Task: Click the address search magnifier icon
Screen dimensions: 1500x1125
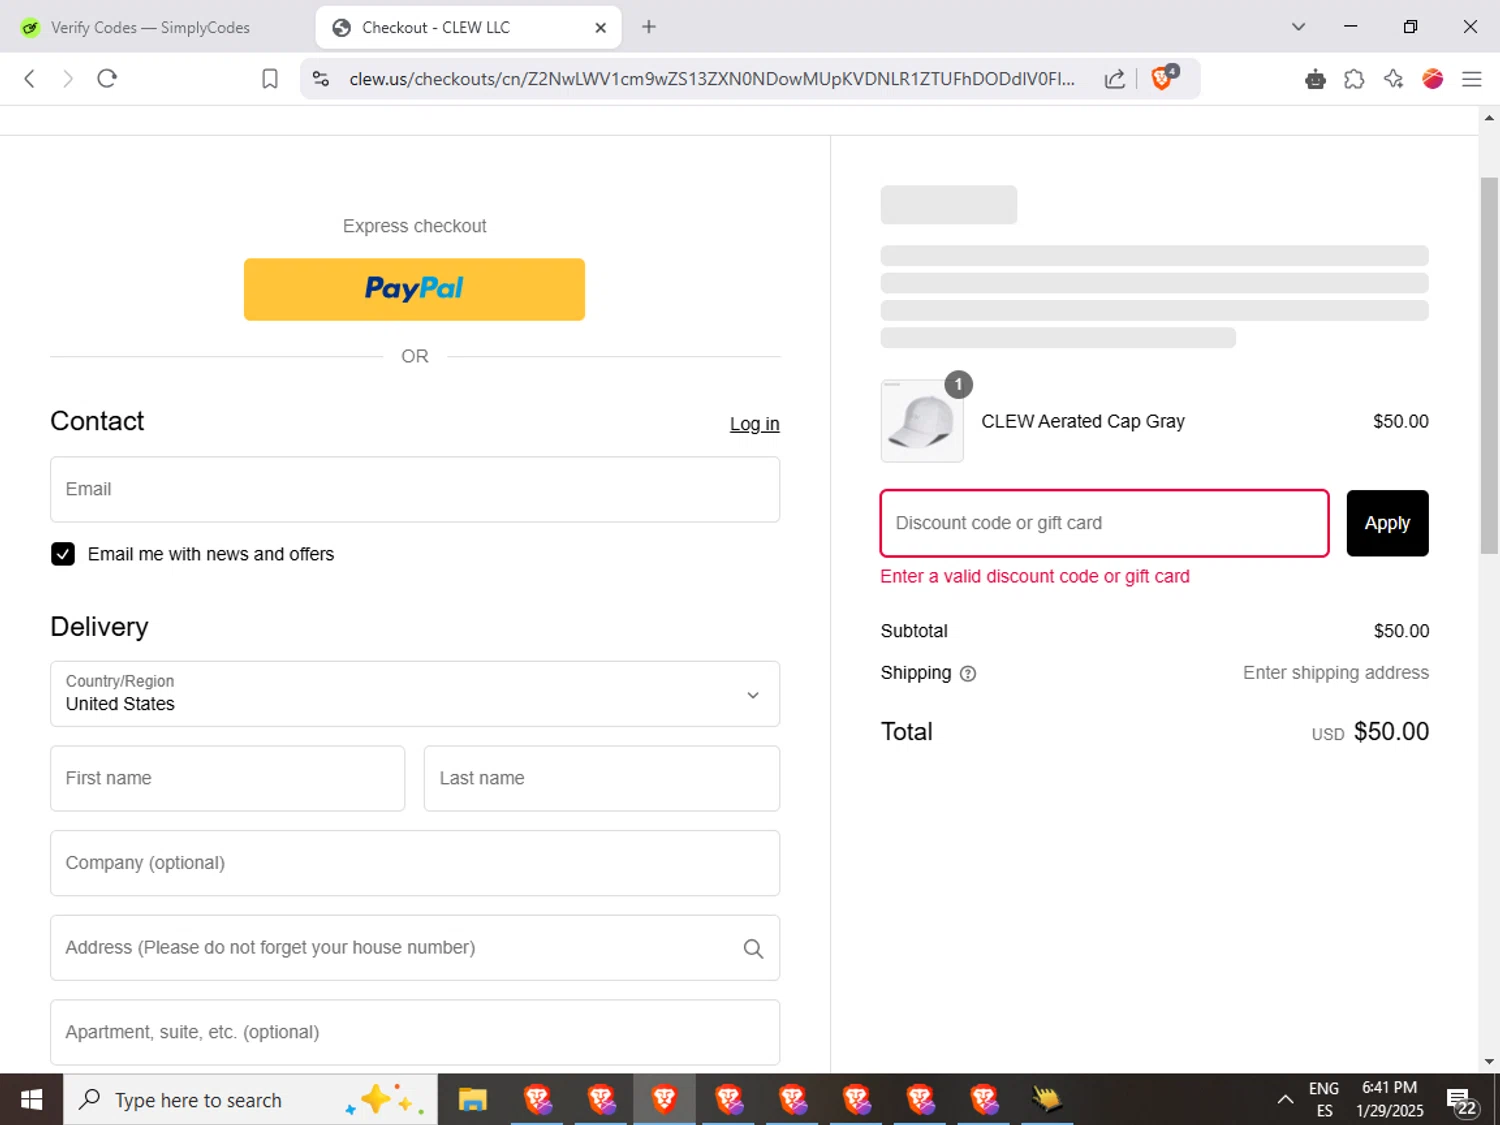Action: click(753, 949)
